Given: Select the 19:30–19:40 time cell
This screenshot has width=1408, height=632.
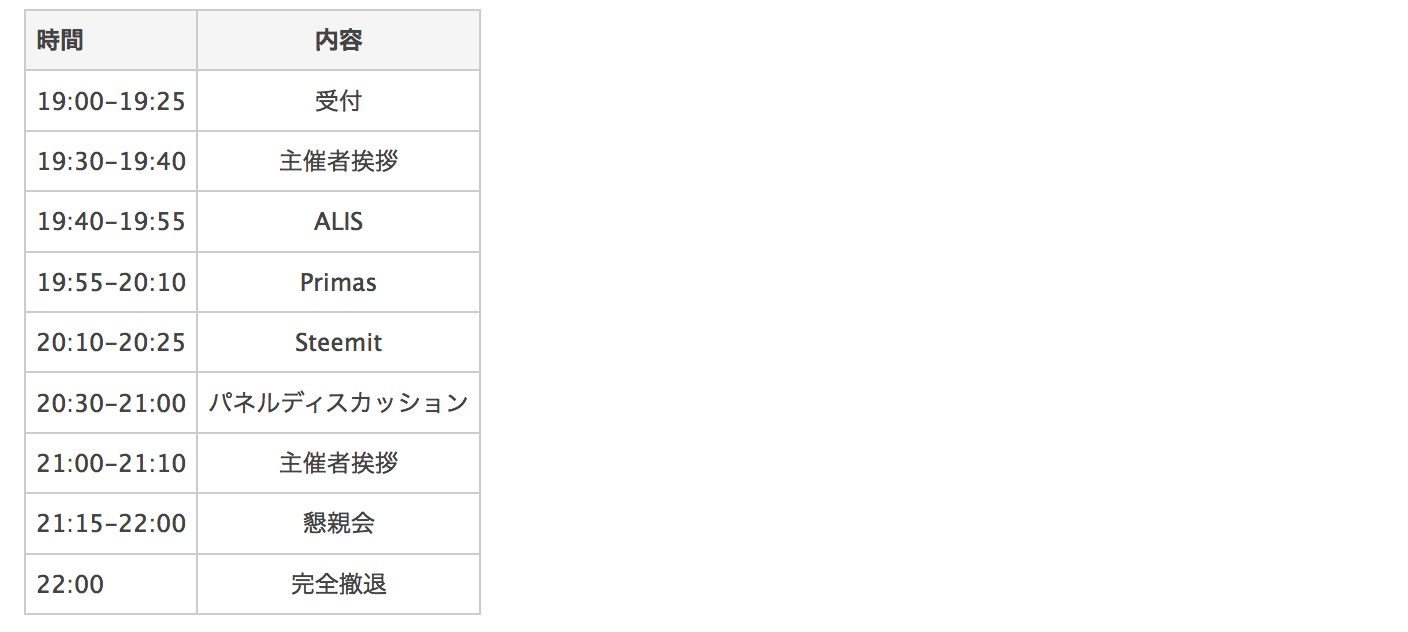Looking at the screenshot, I should pos(111,161).
